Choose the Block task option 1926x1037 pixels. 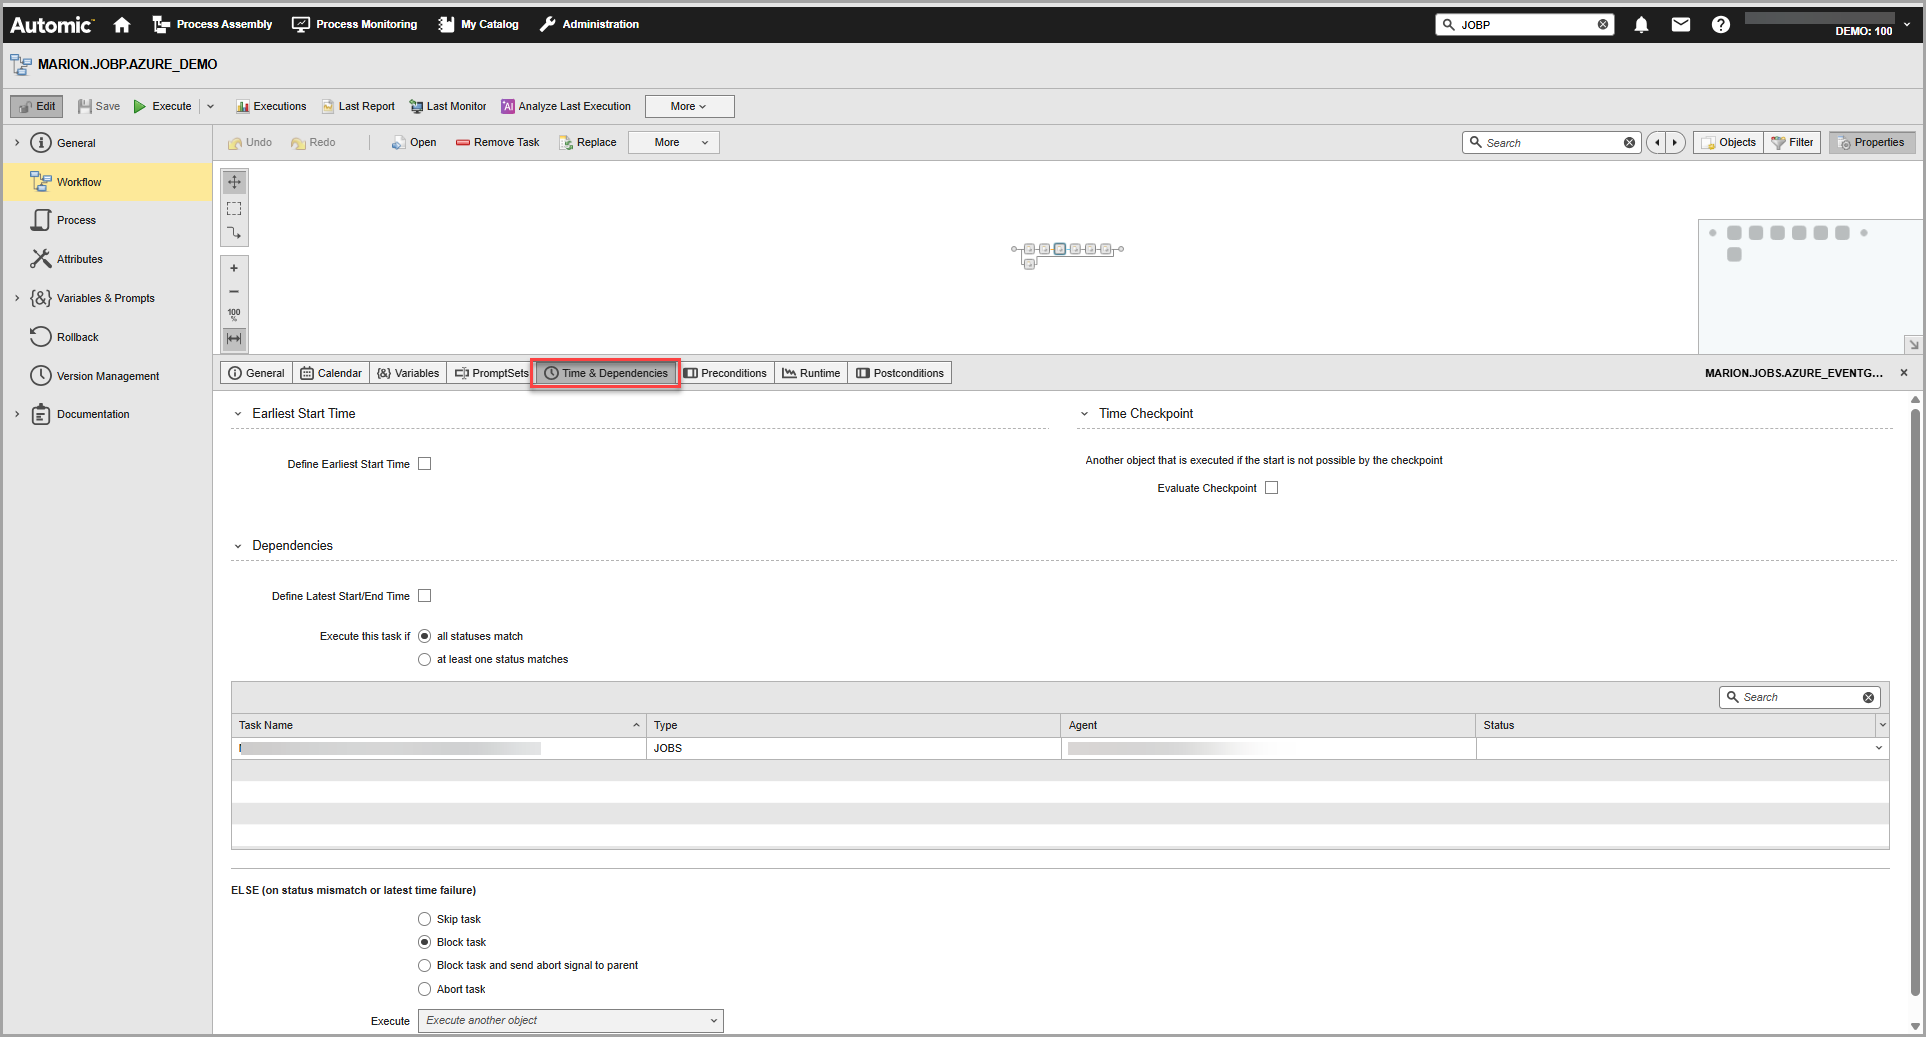pos(424,942)
